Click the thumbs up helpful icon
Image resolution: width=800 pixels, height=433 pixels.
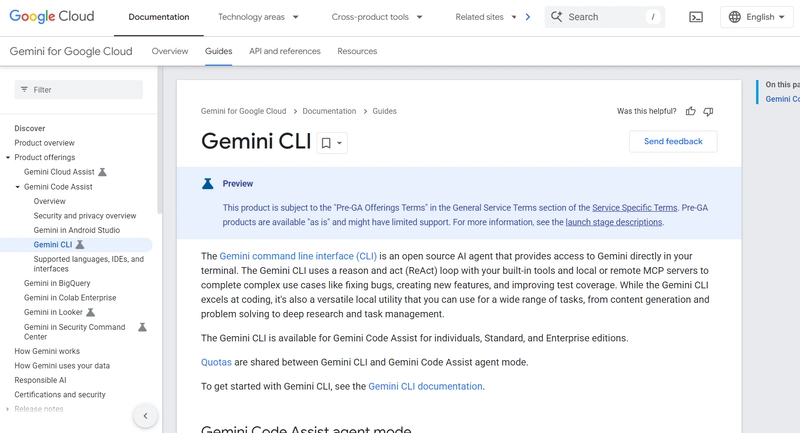point(690,112)
